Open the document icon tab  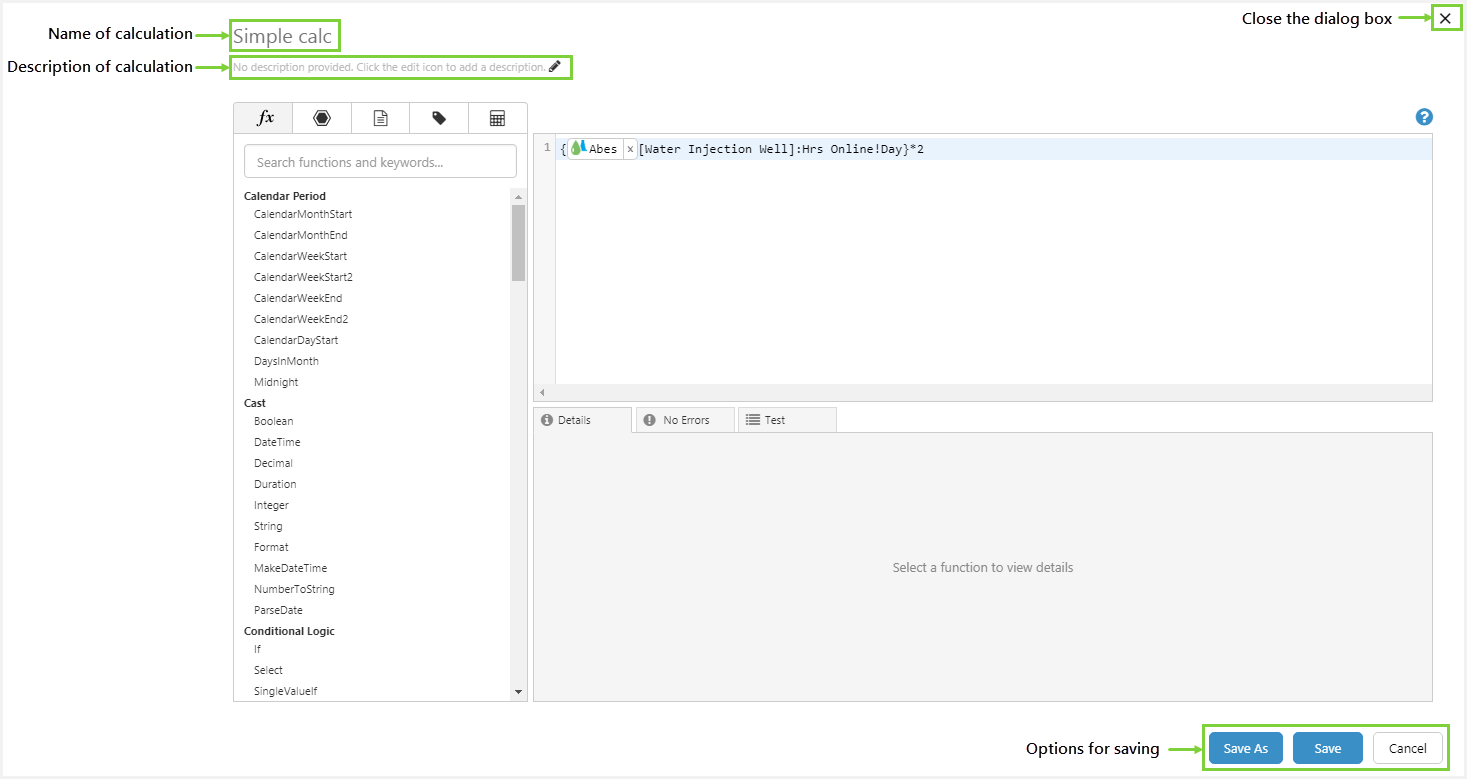tap(380, 118)
